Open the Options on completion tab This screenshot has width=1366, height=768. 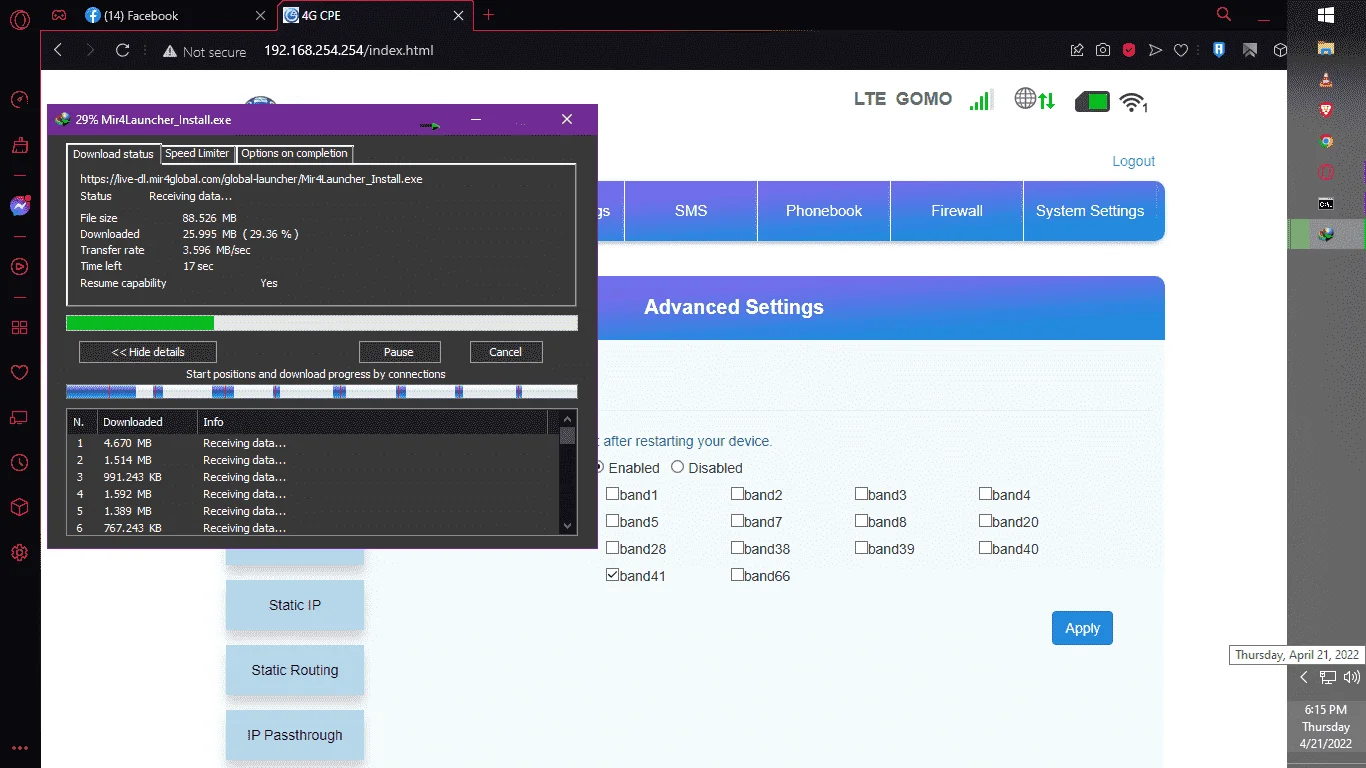294,153
